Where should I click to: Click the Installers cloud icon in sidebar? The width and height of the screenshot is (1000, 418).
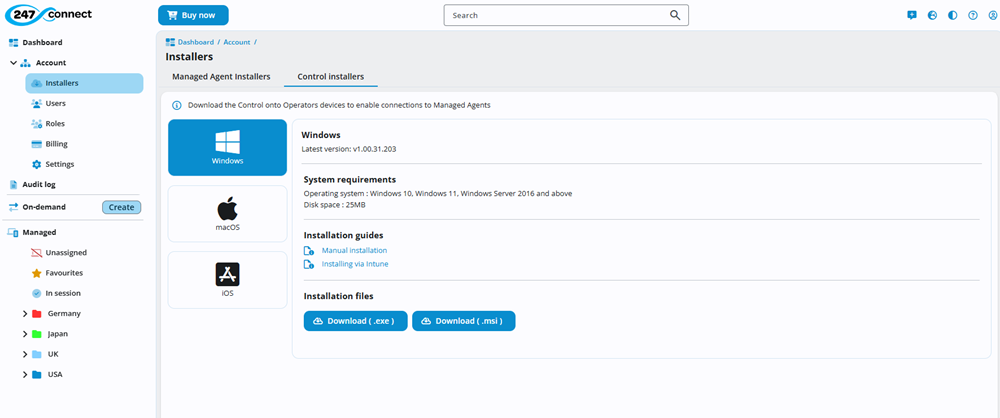[x=36, y=84]
